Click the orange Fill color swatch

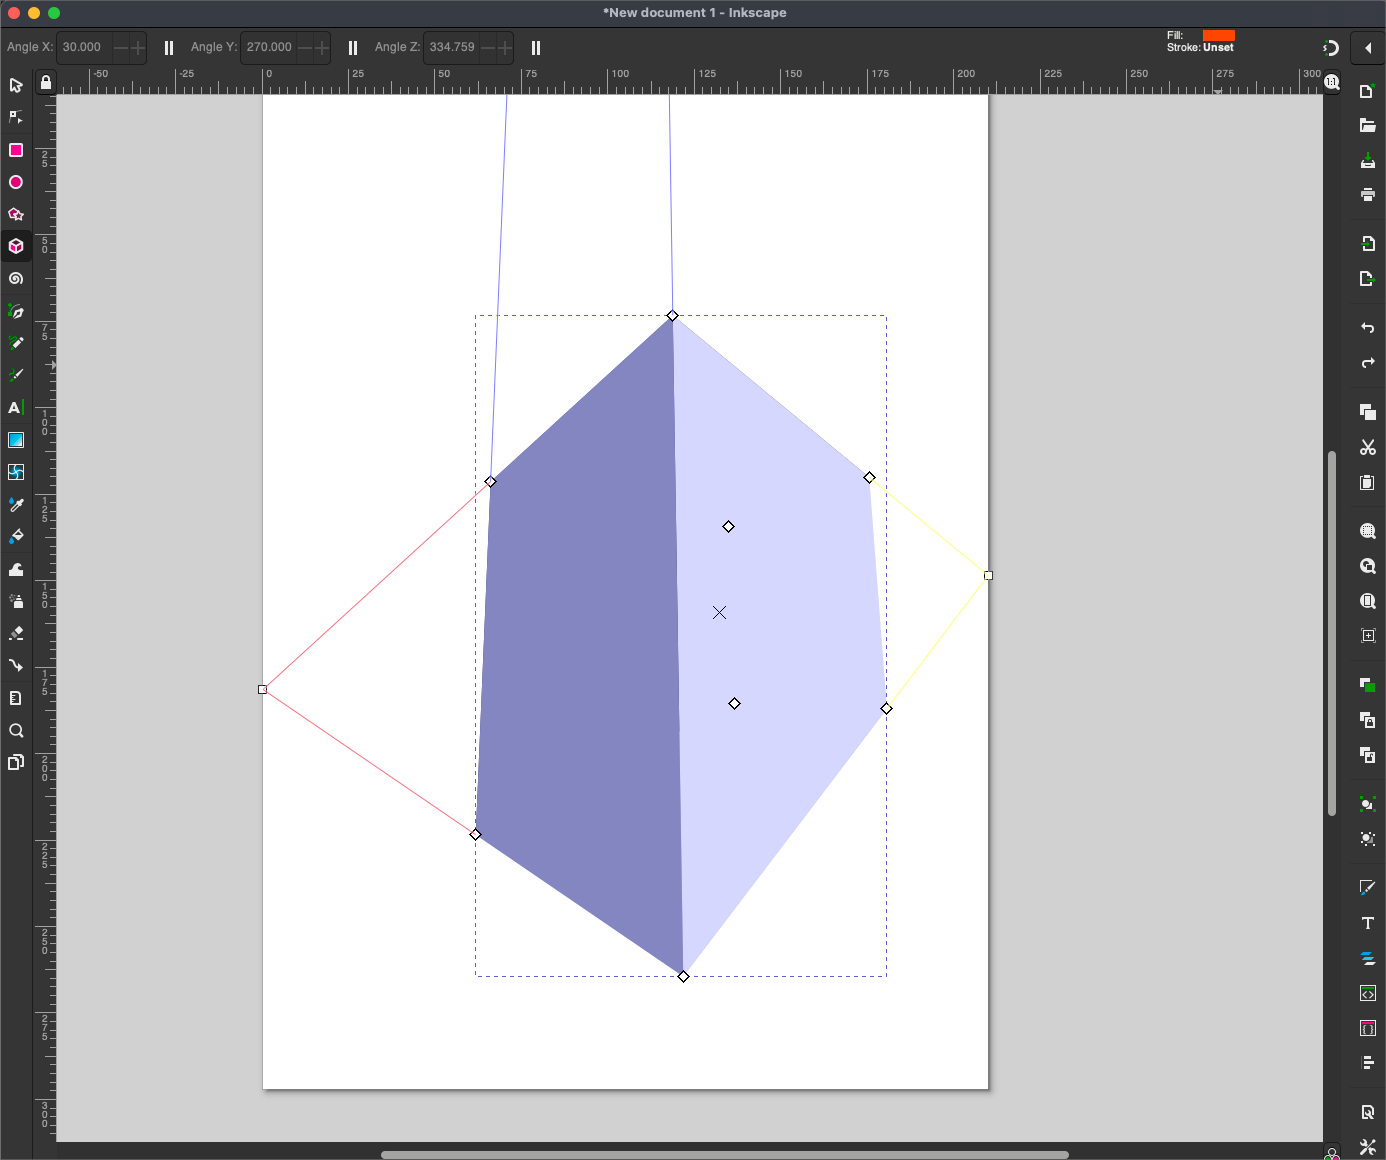(1218, 35)
